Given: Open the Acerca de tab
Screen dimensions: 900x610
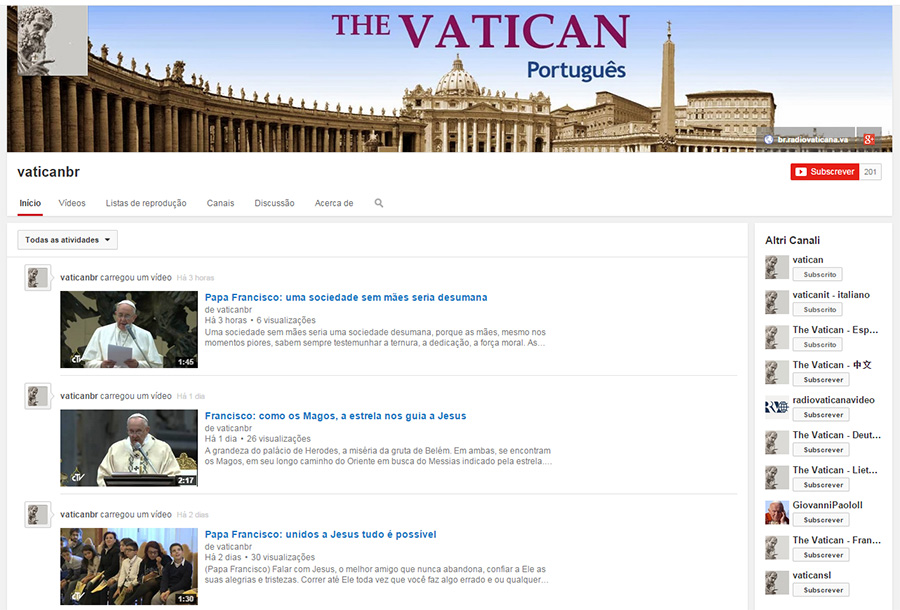Looking at the screenshot, I should [334, 203].
